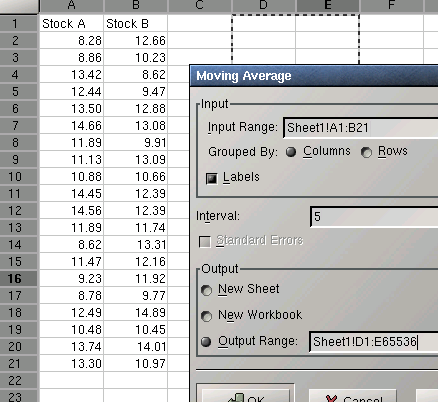Screen dimensions: 438x402
Task: Click the OK button icon
Action: tap(236, 397)
